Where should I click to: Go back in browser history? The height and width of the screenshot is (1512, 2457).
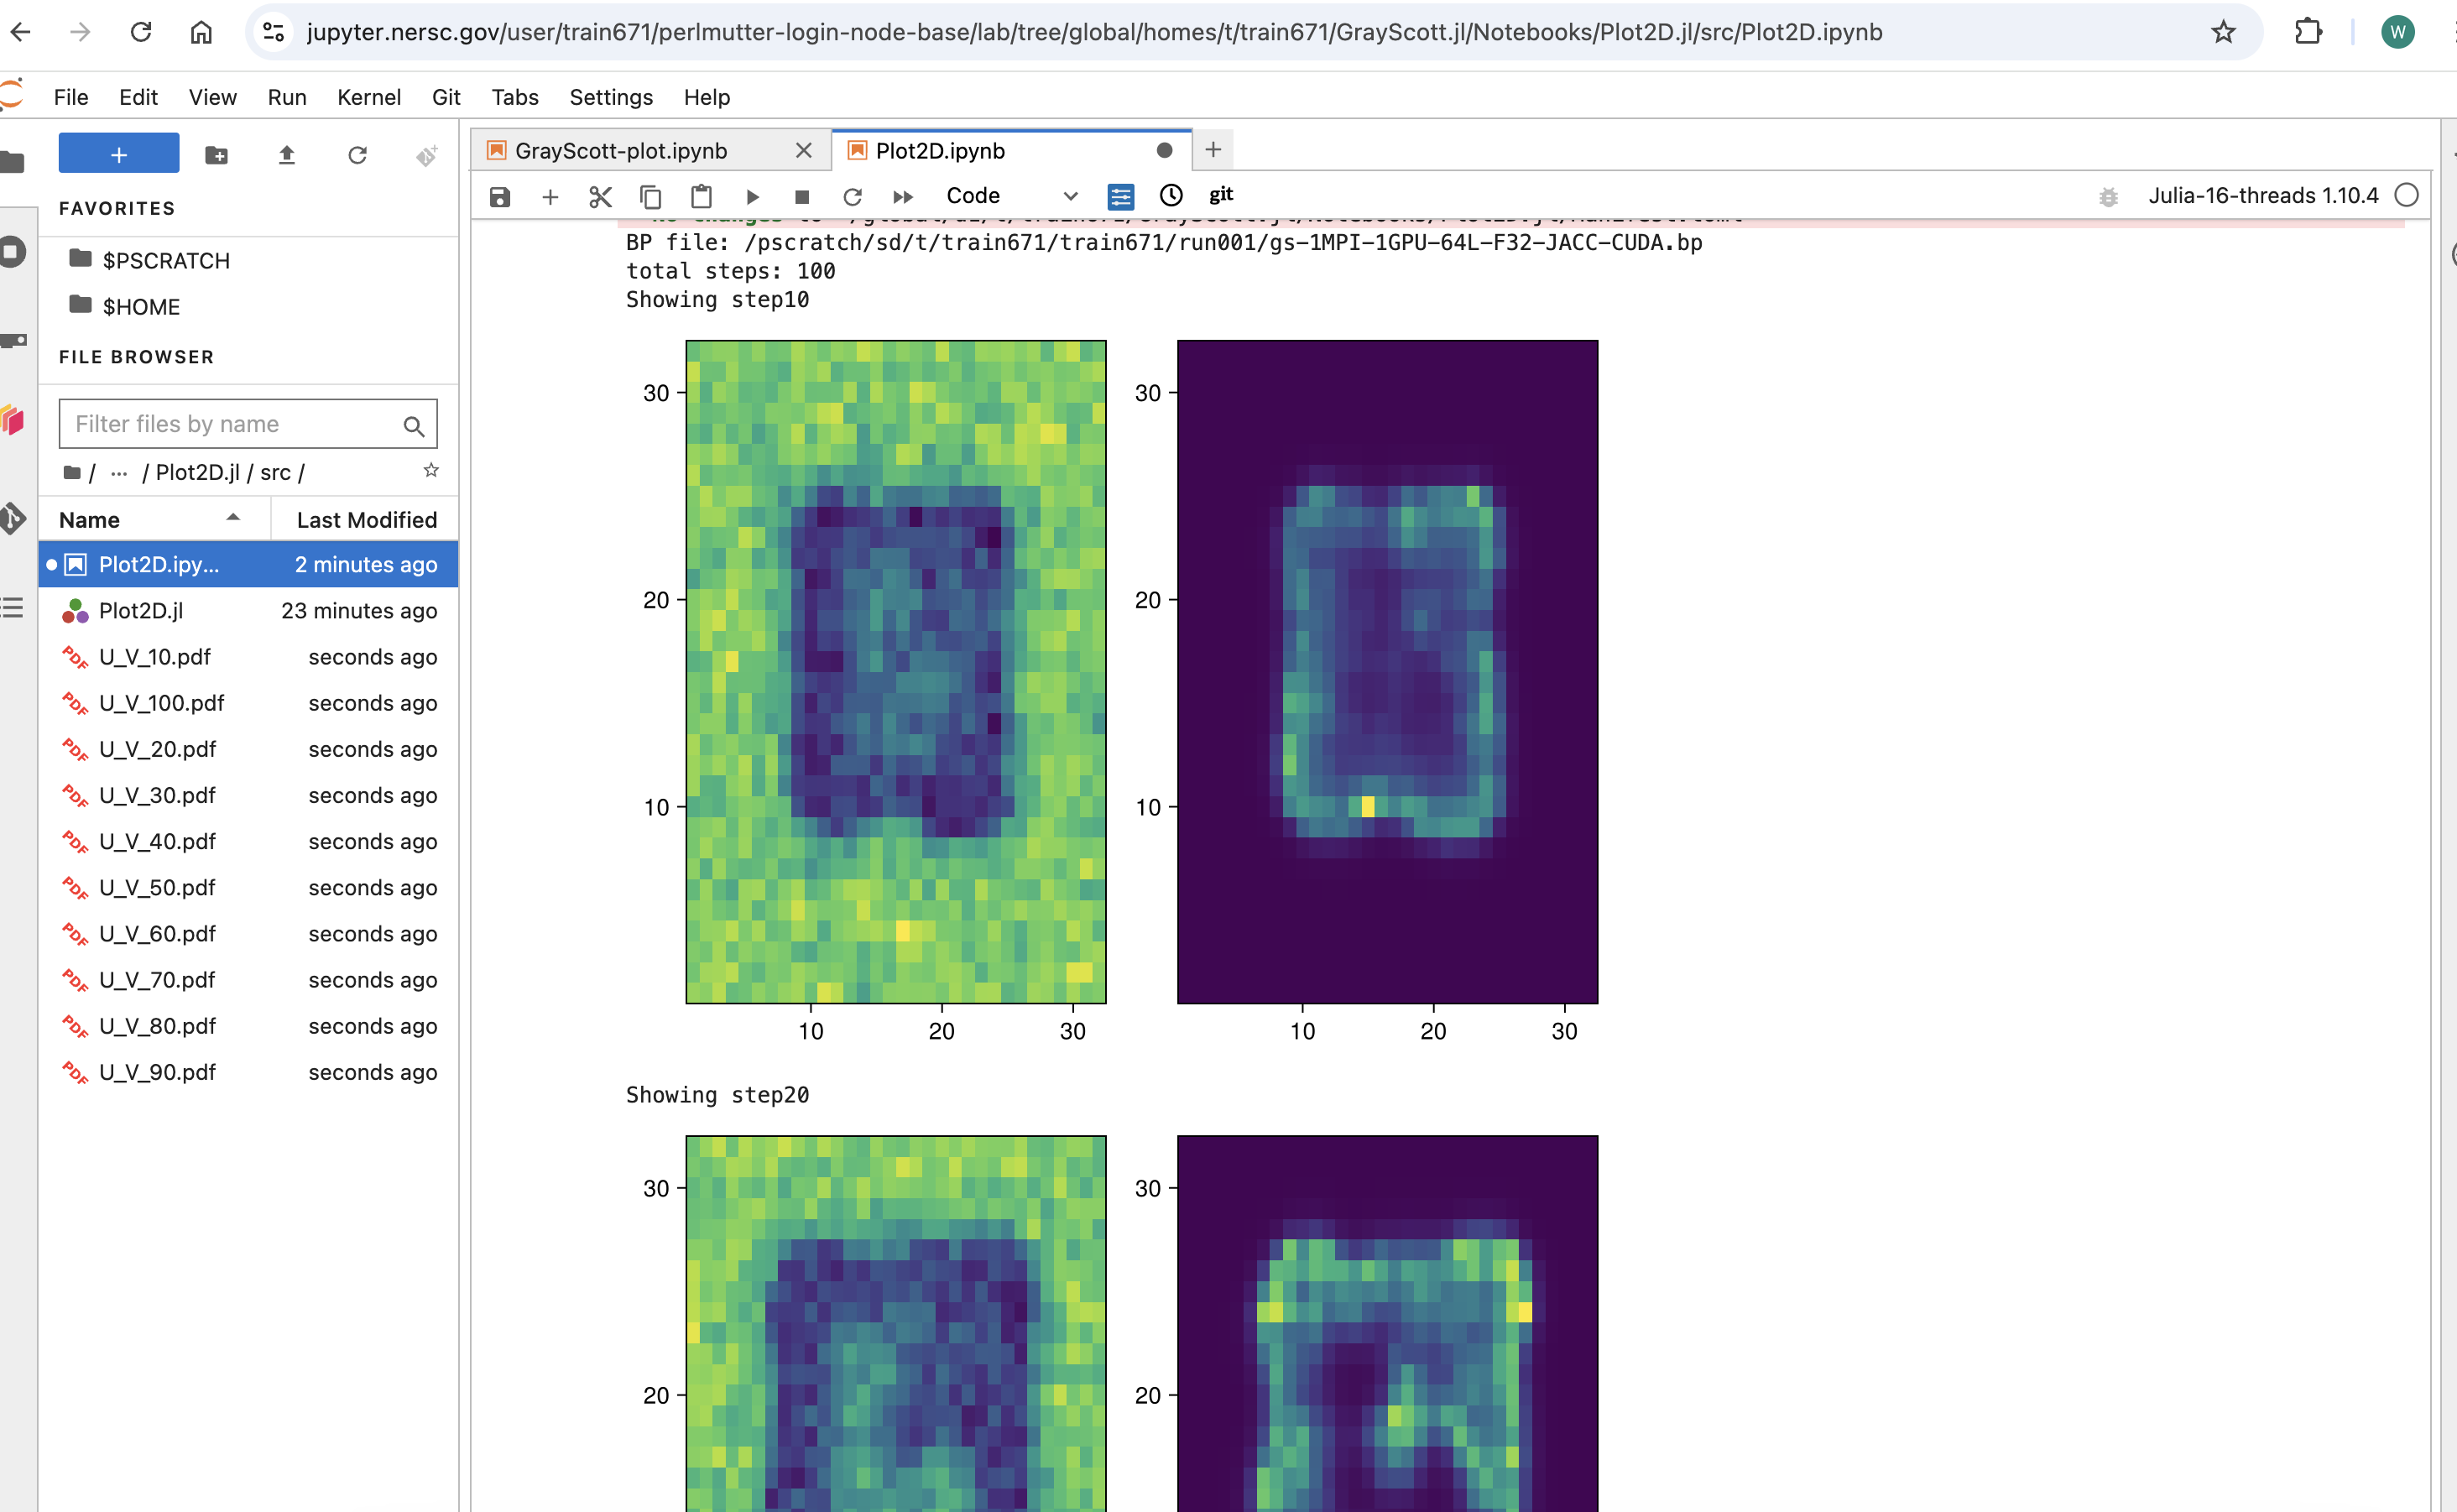20,32
